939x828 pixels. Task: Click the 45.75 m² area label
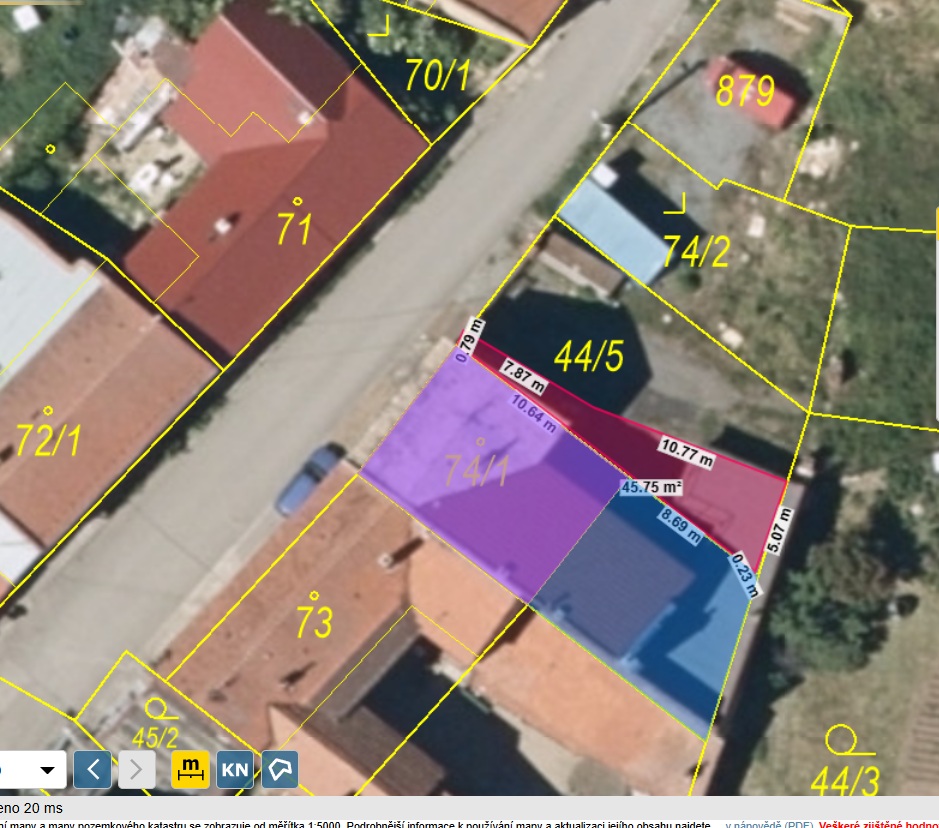(651, 488)
